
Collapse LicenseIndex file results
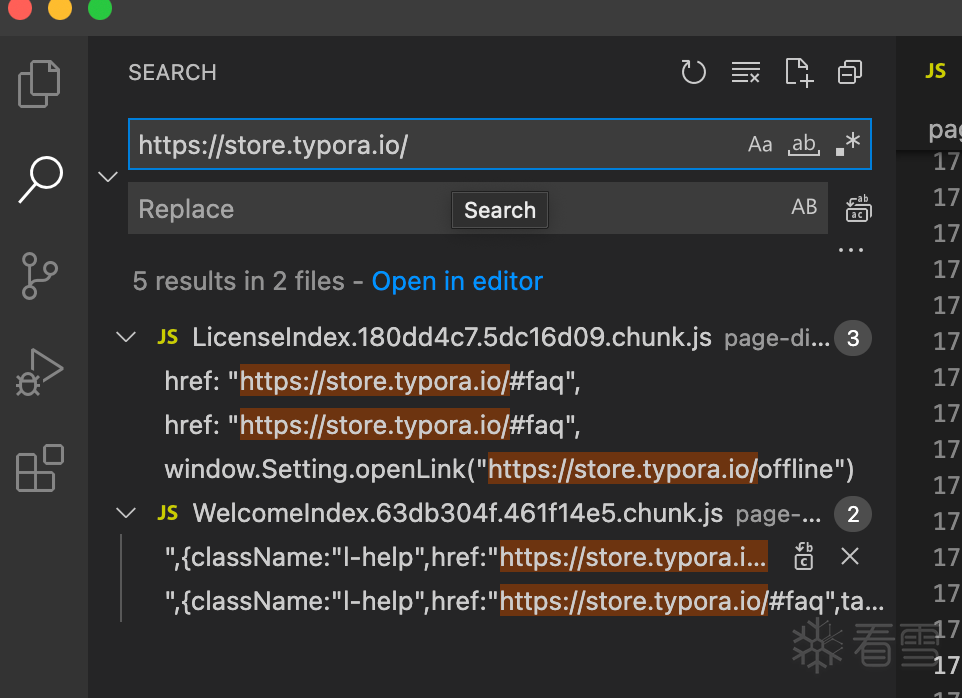[126, 337]
